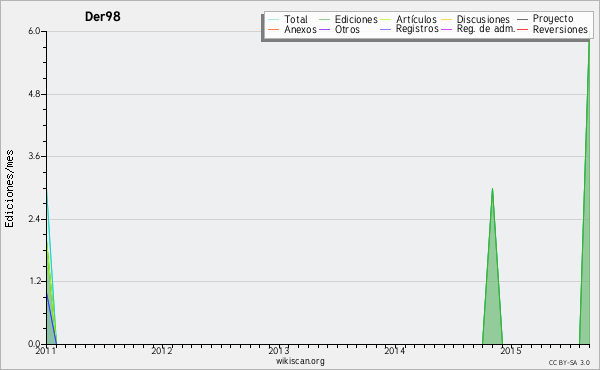The width and height of the screenshot is (600, 370).
Task: Click the 4.8 y-axis value
Action: tap(34, 94)
